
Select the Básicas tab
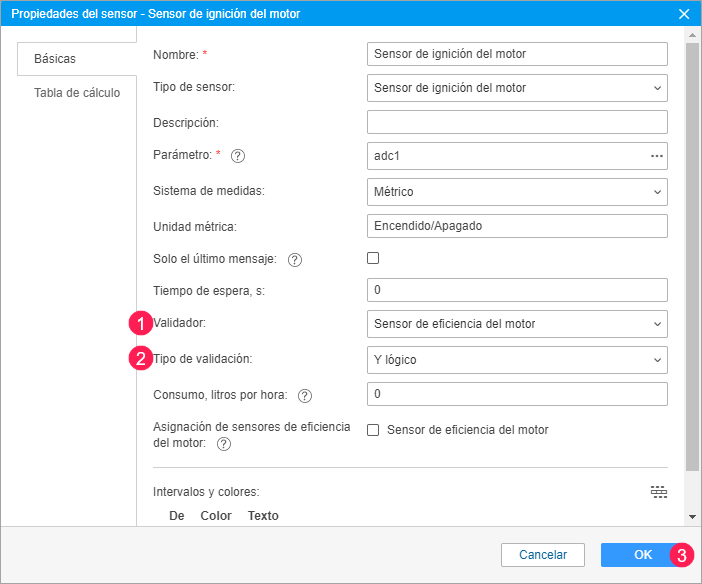pos(55,59)
